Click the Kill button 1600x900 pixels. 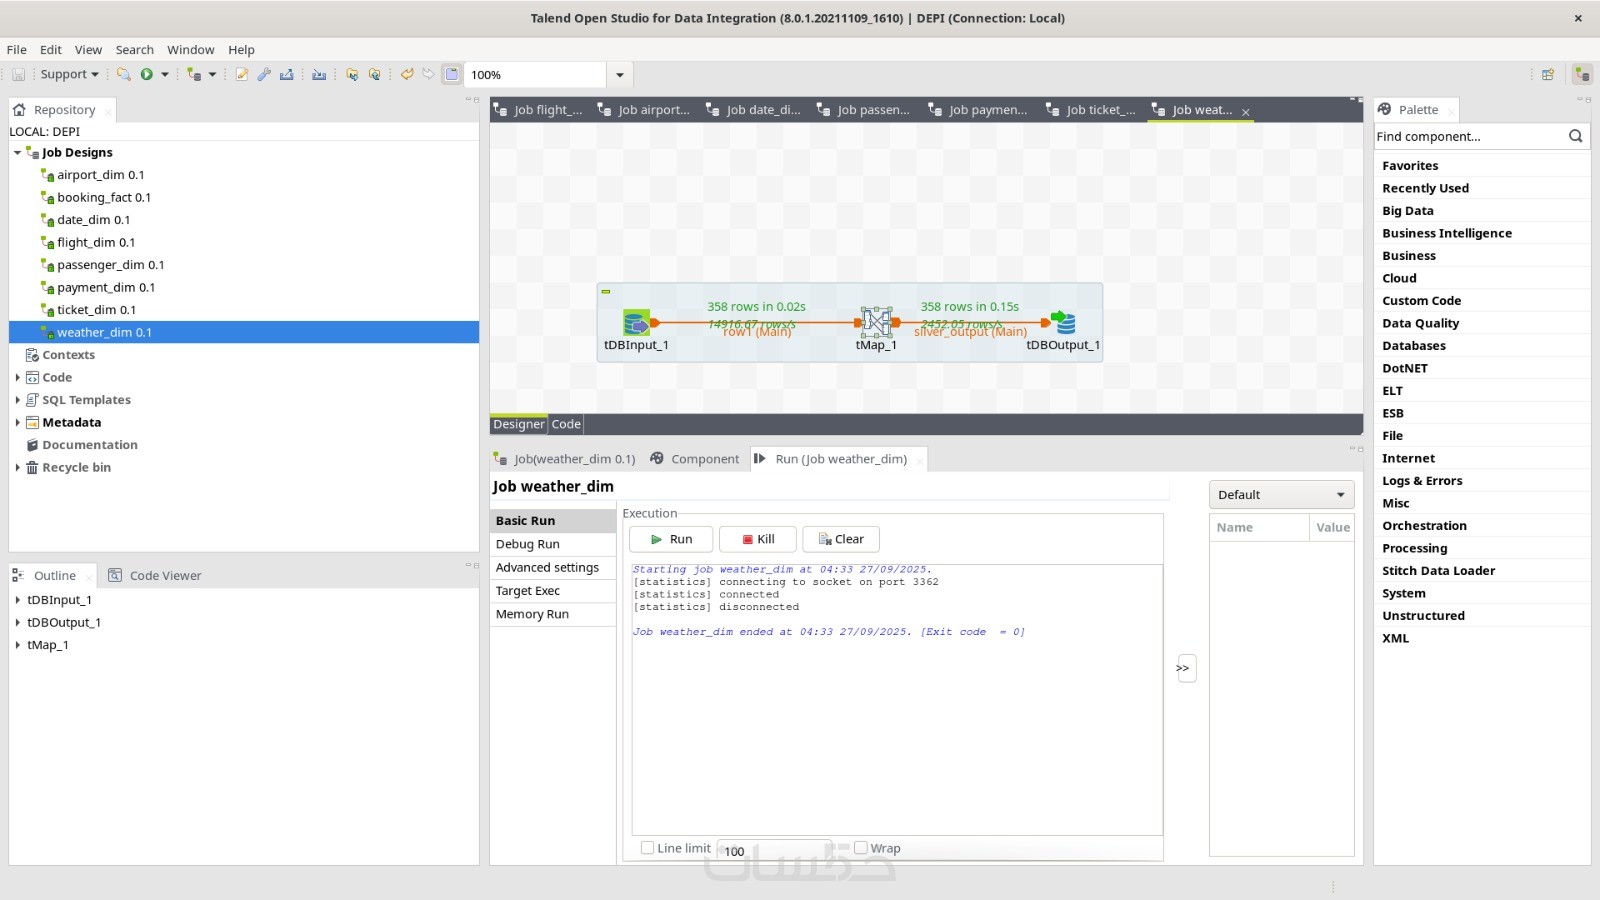(758, 539)
